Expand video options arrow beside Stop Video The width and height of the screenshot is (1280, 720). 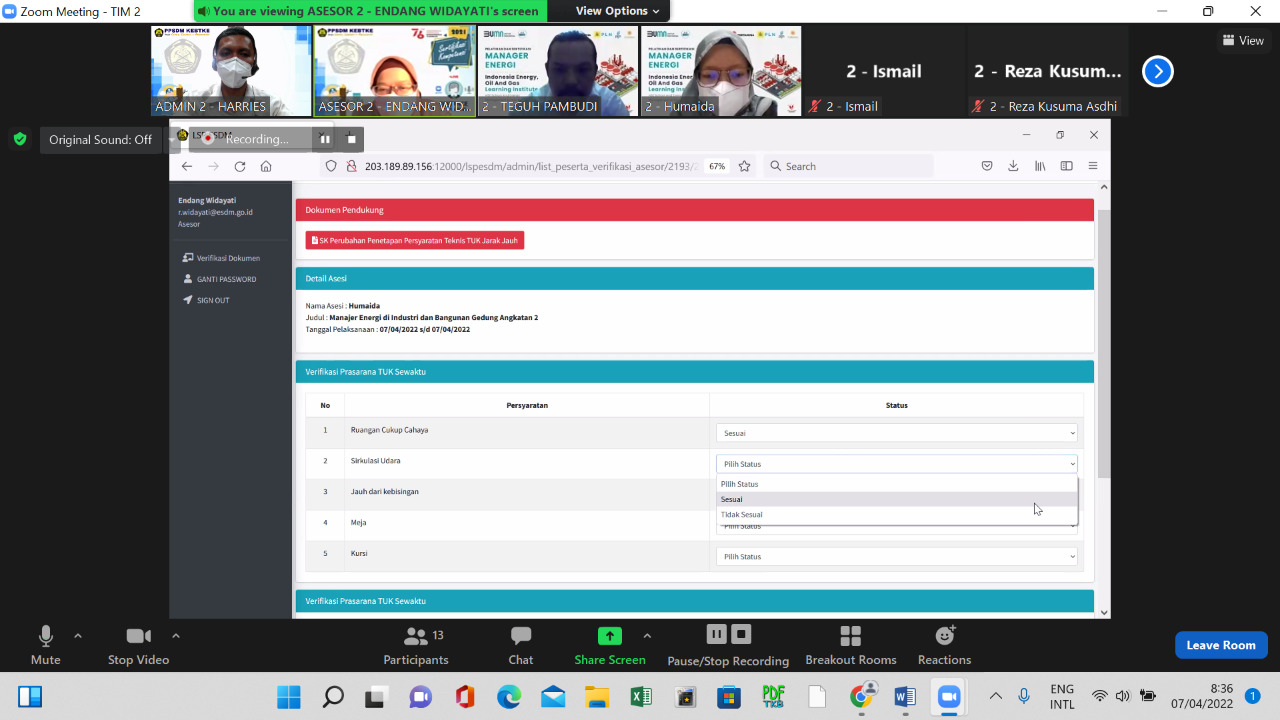tap(176, 636)
